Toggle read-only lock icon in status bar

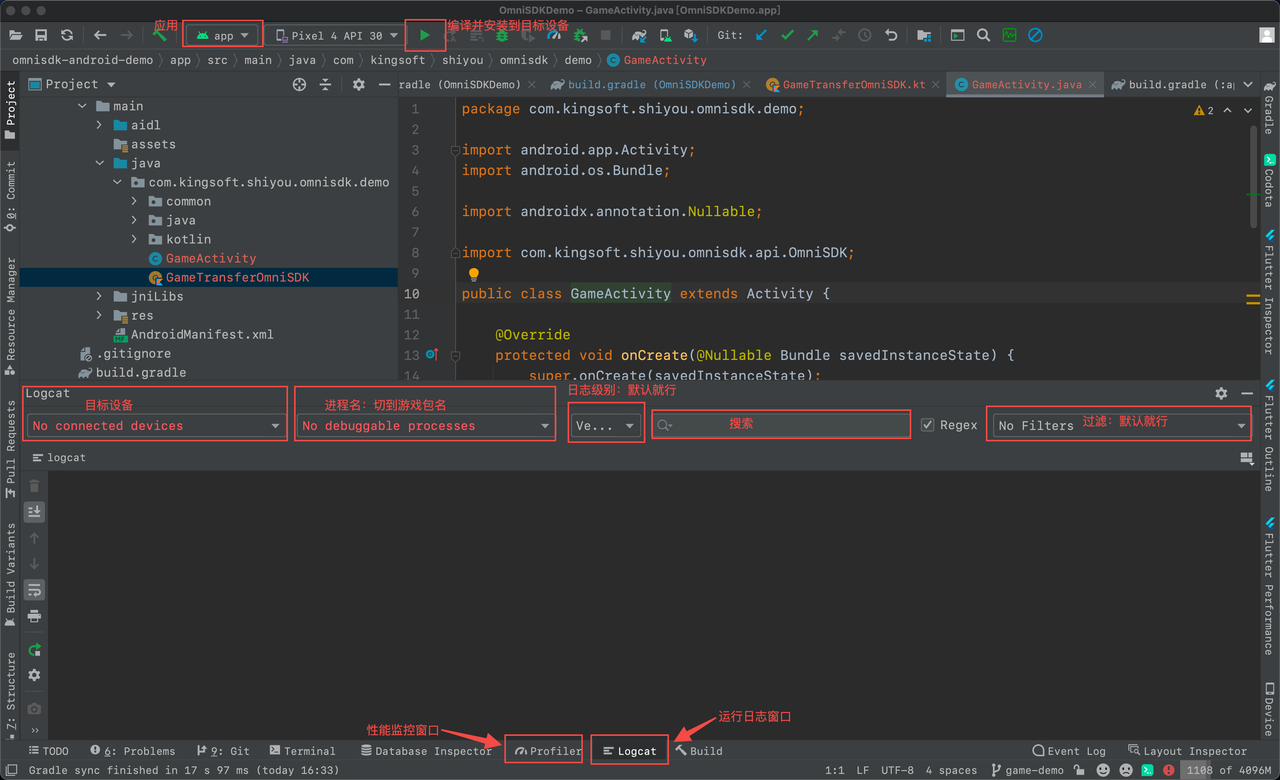pos(1078,770)
